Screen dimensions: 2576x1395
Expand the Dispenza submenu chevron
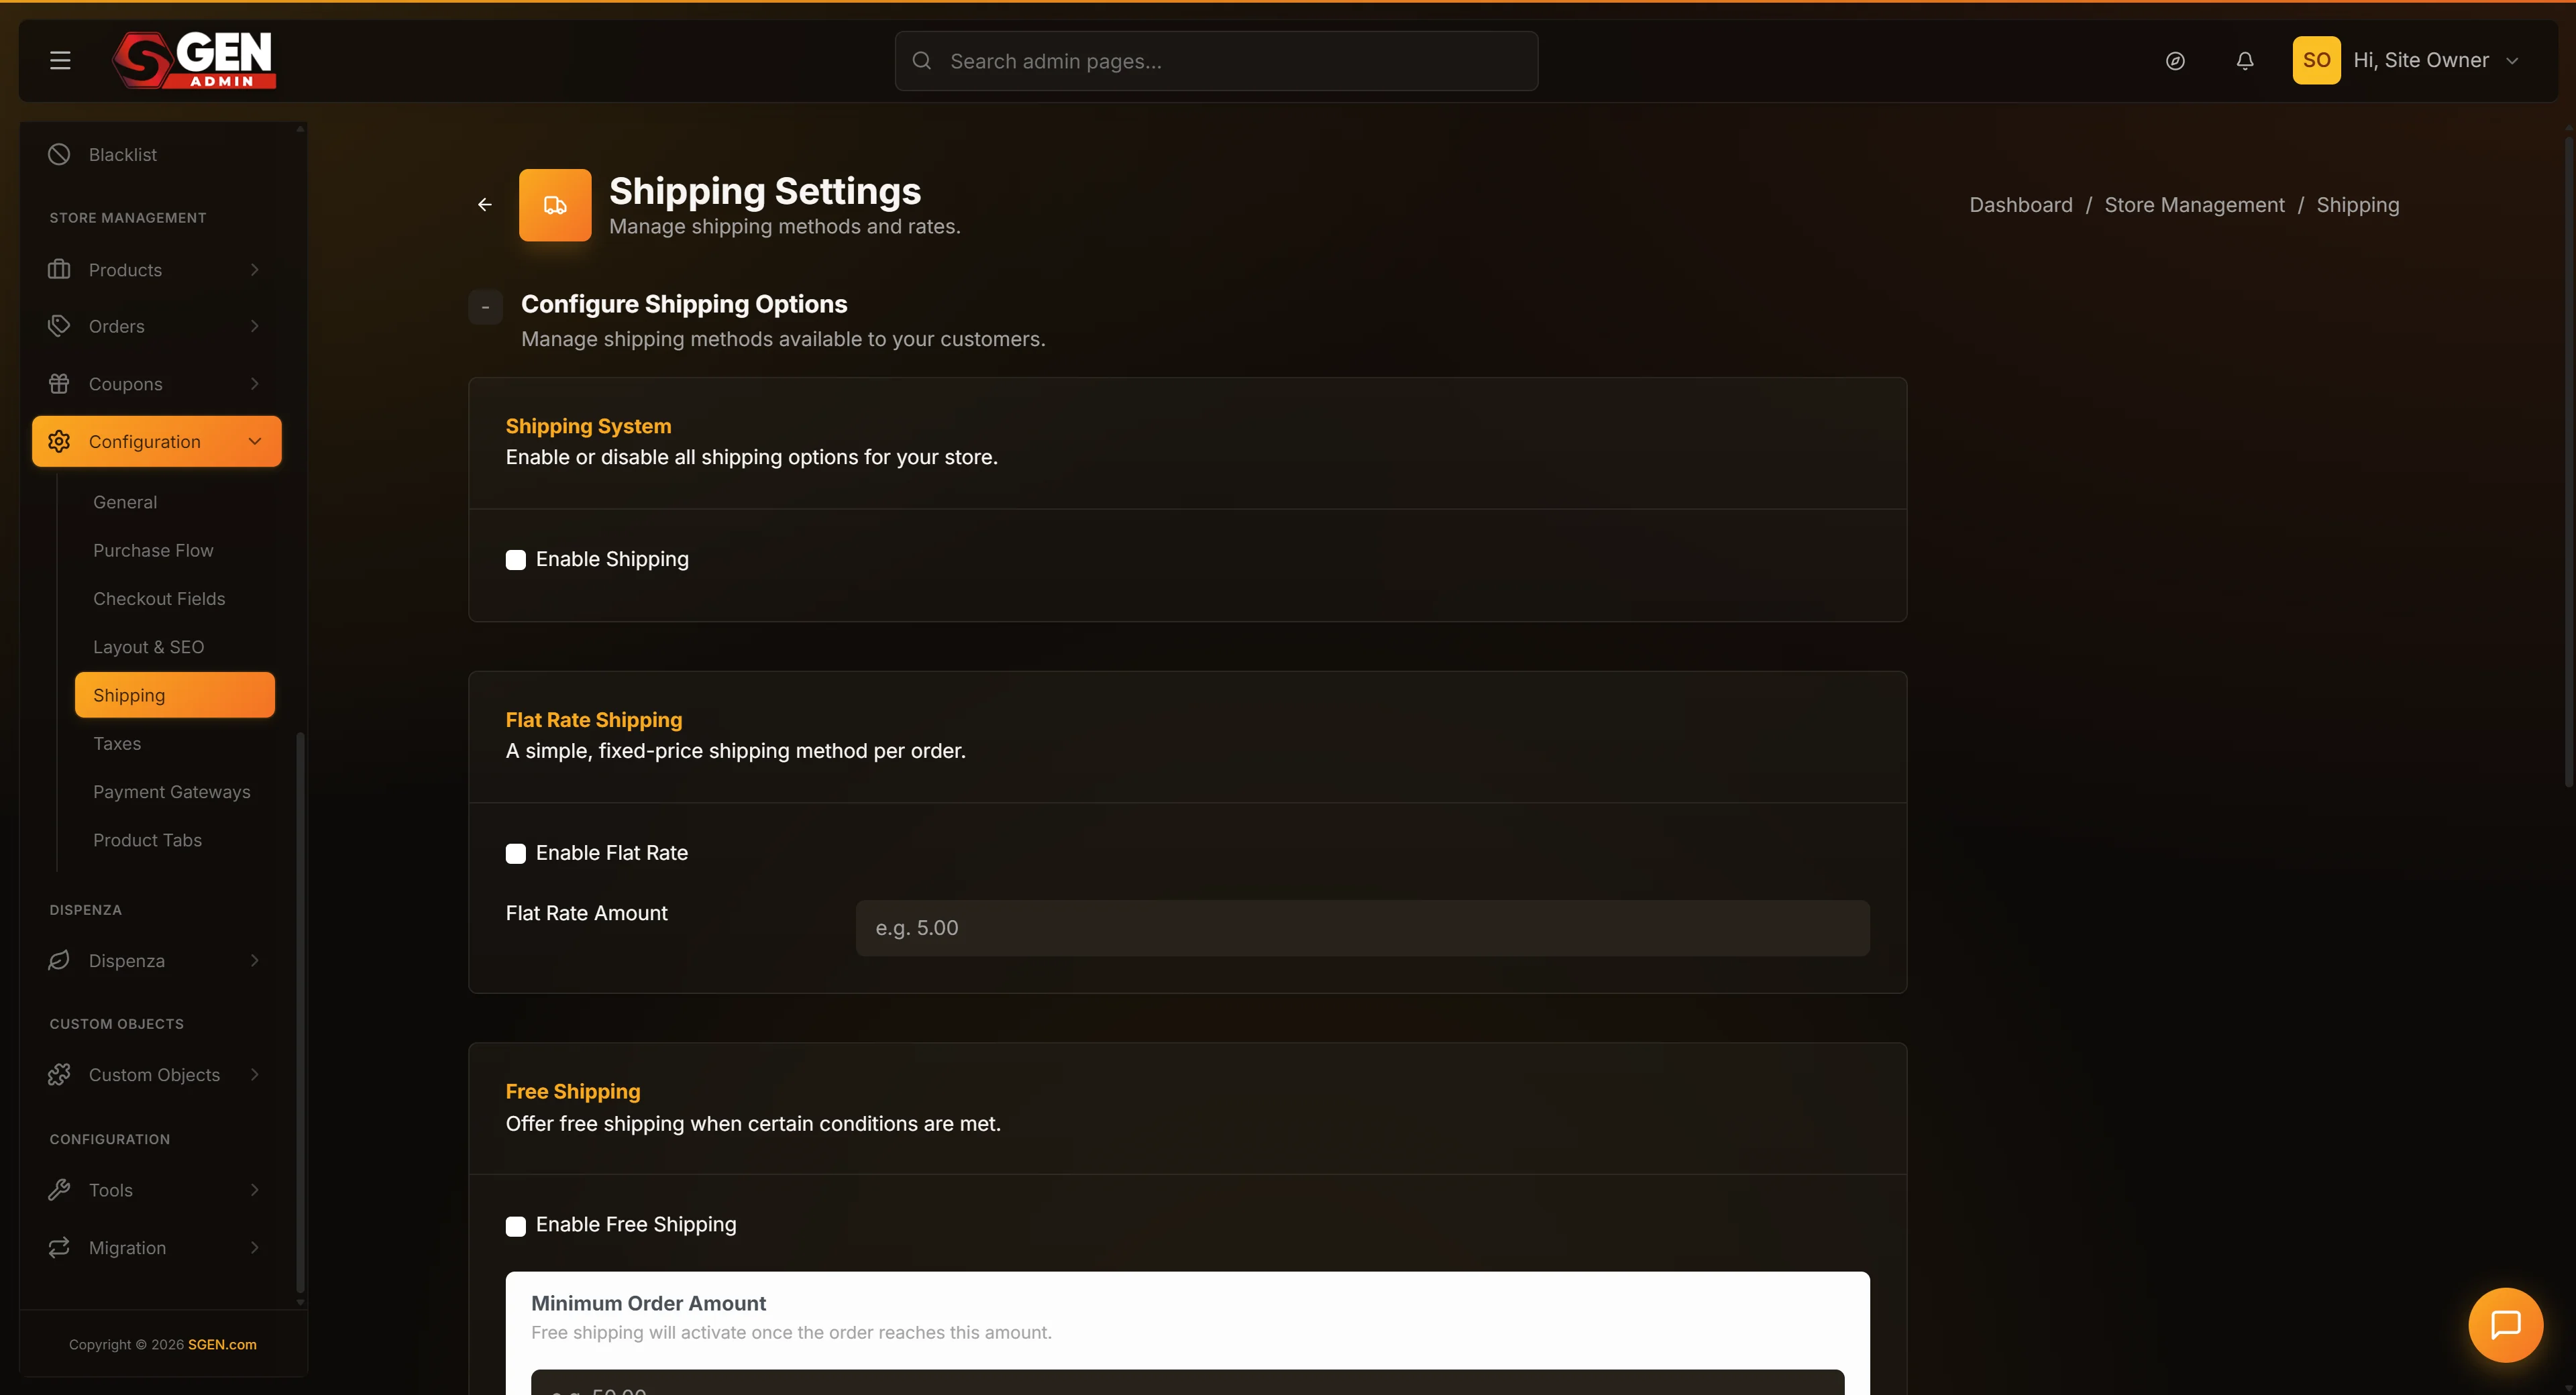pyautogui.click(x=255, y=960)
